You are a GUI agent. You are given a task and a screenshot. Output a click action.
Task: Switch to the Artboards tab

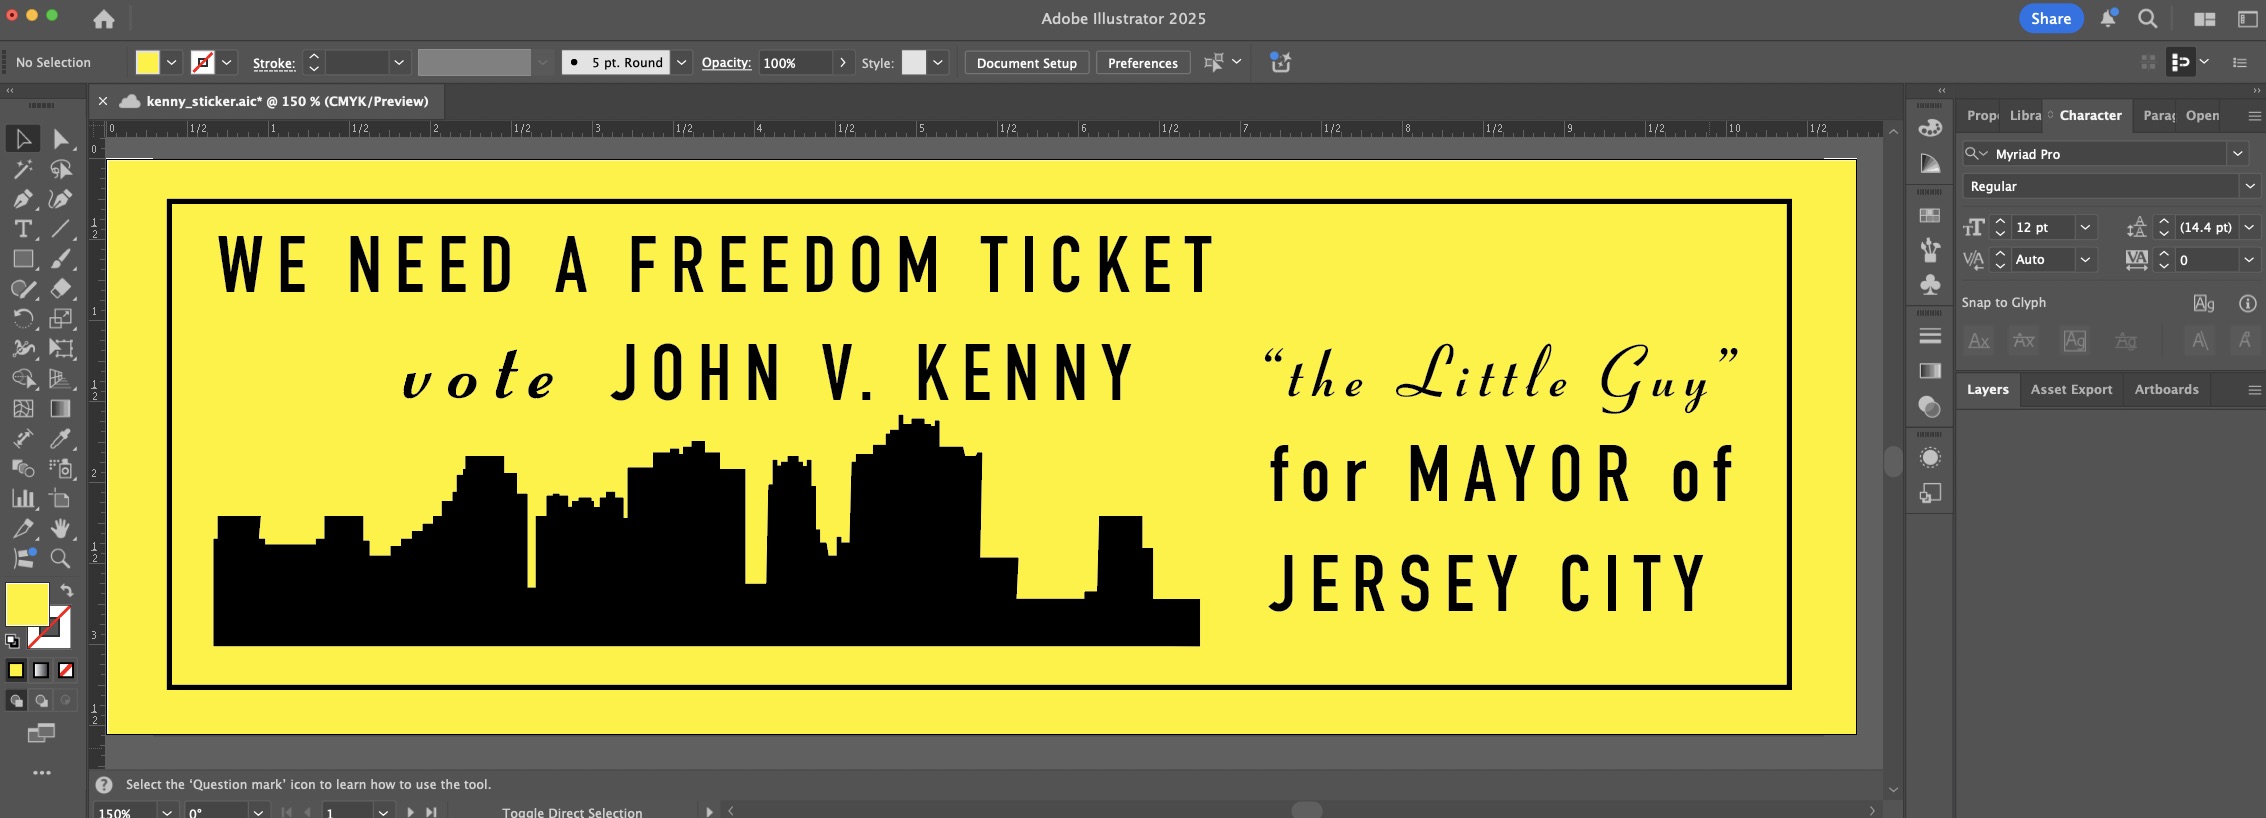tap(2166, 389)
